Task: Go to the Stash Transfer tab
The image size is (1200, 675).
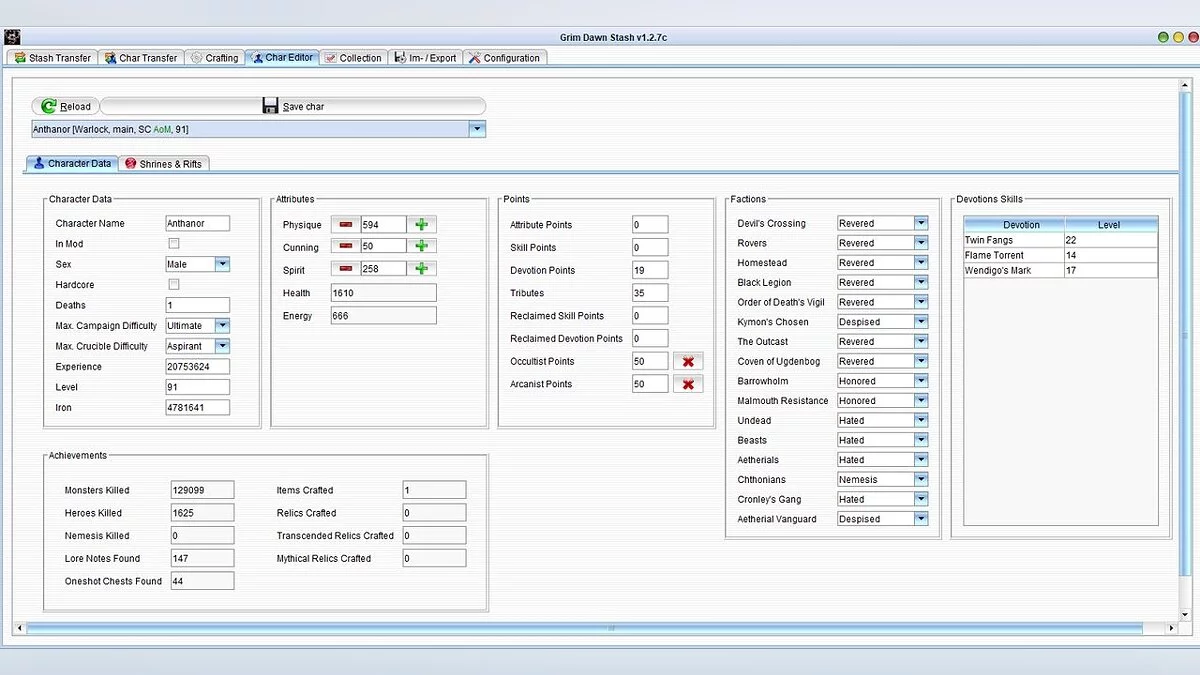Action: tap(53, 58)
